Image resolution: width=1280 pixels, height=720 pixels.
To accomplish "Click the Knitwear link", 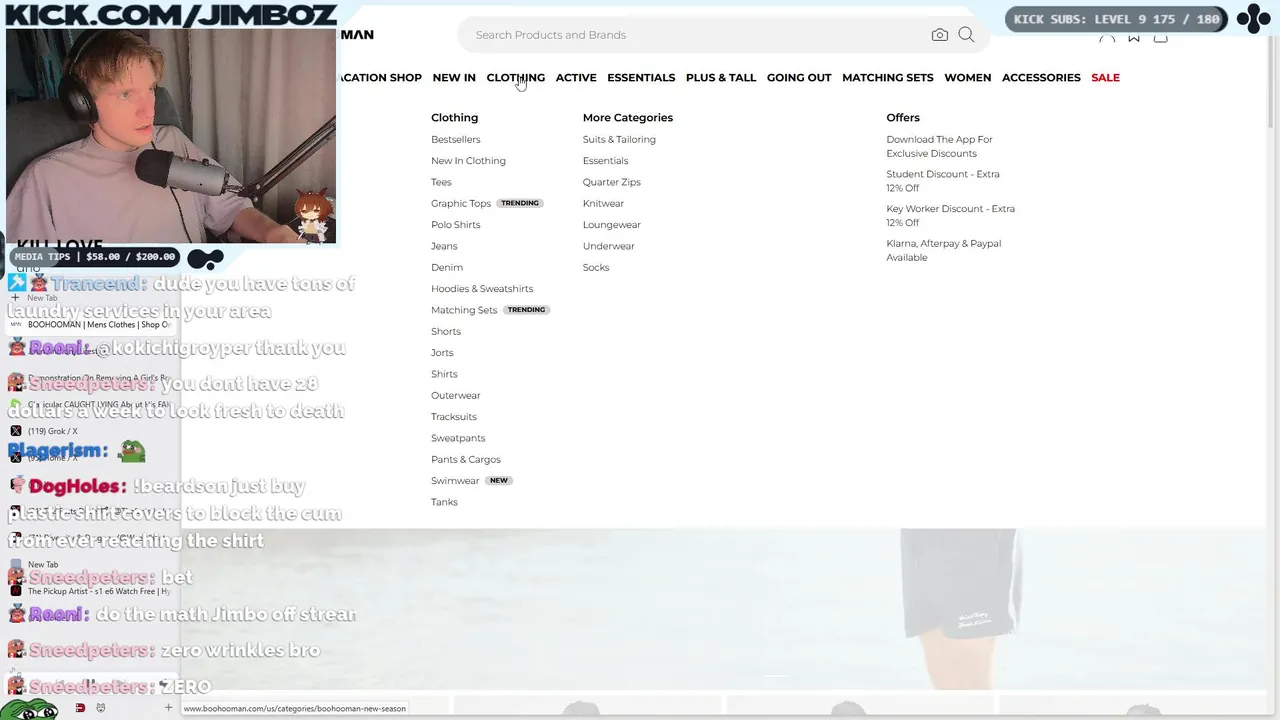I will (603, 203).
